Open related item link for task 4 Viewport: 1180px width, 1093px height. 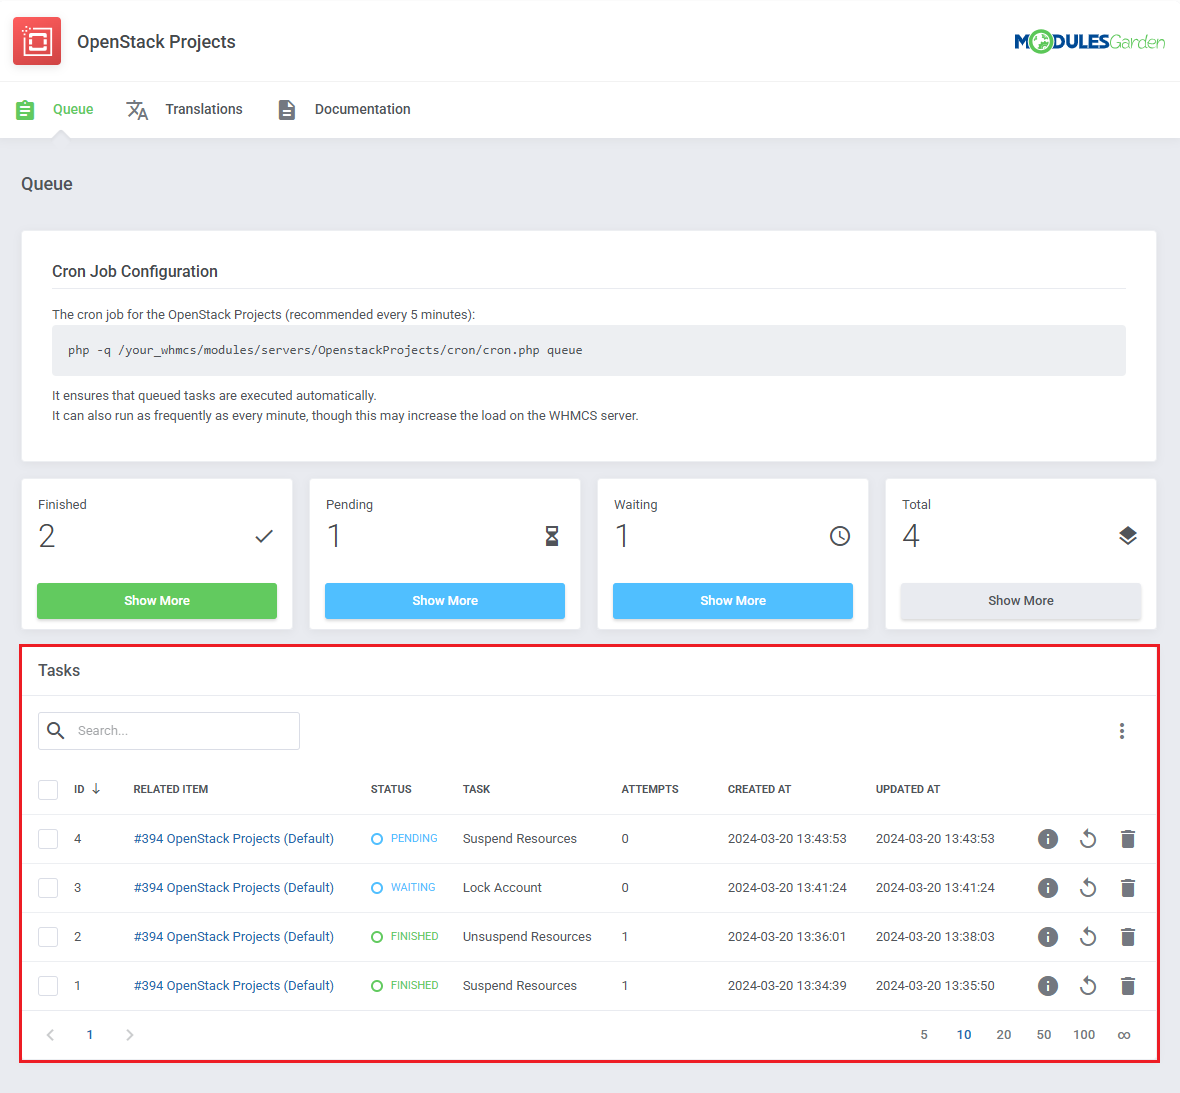tap(234, 839)
